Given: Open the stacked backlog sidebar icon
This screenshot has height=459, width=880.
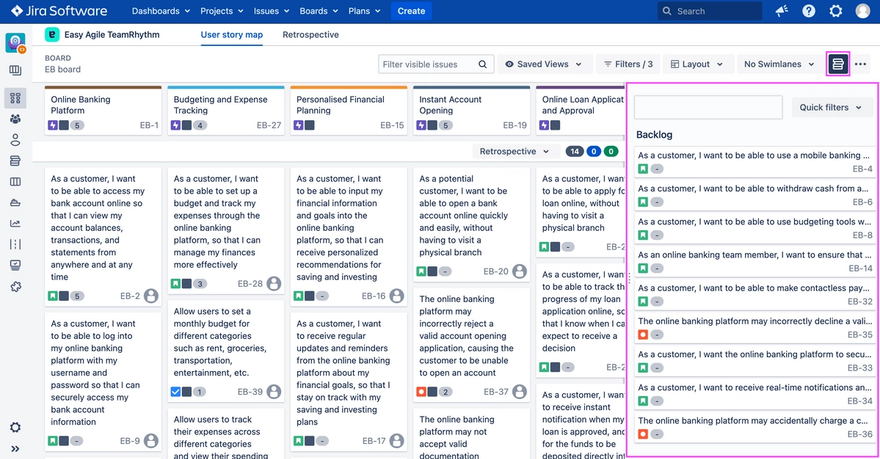Looking at the screenshot, I should [15, 161].
